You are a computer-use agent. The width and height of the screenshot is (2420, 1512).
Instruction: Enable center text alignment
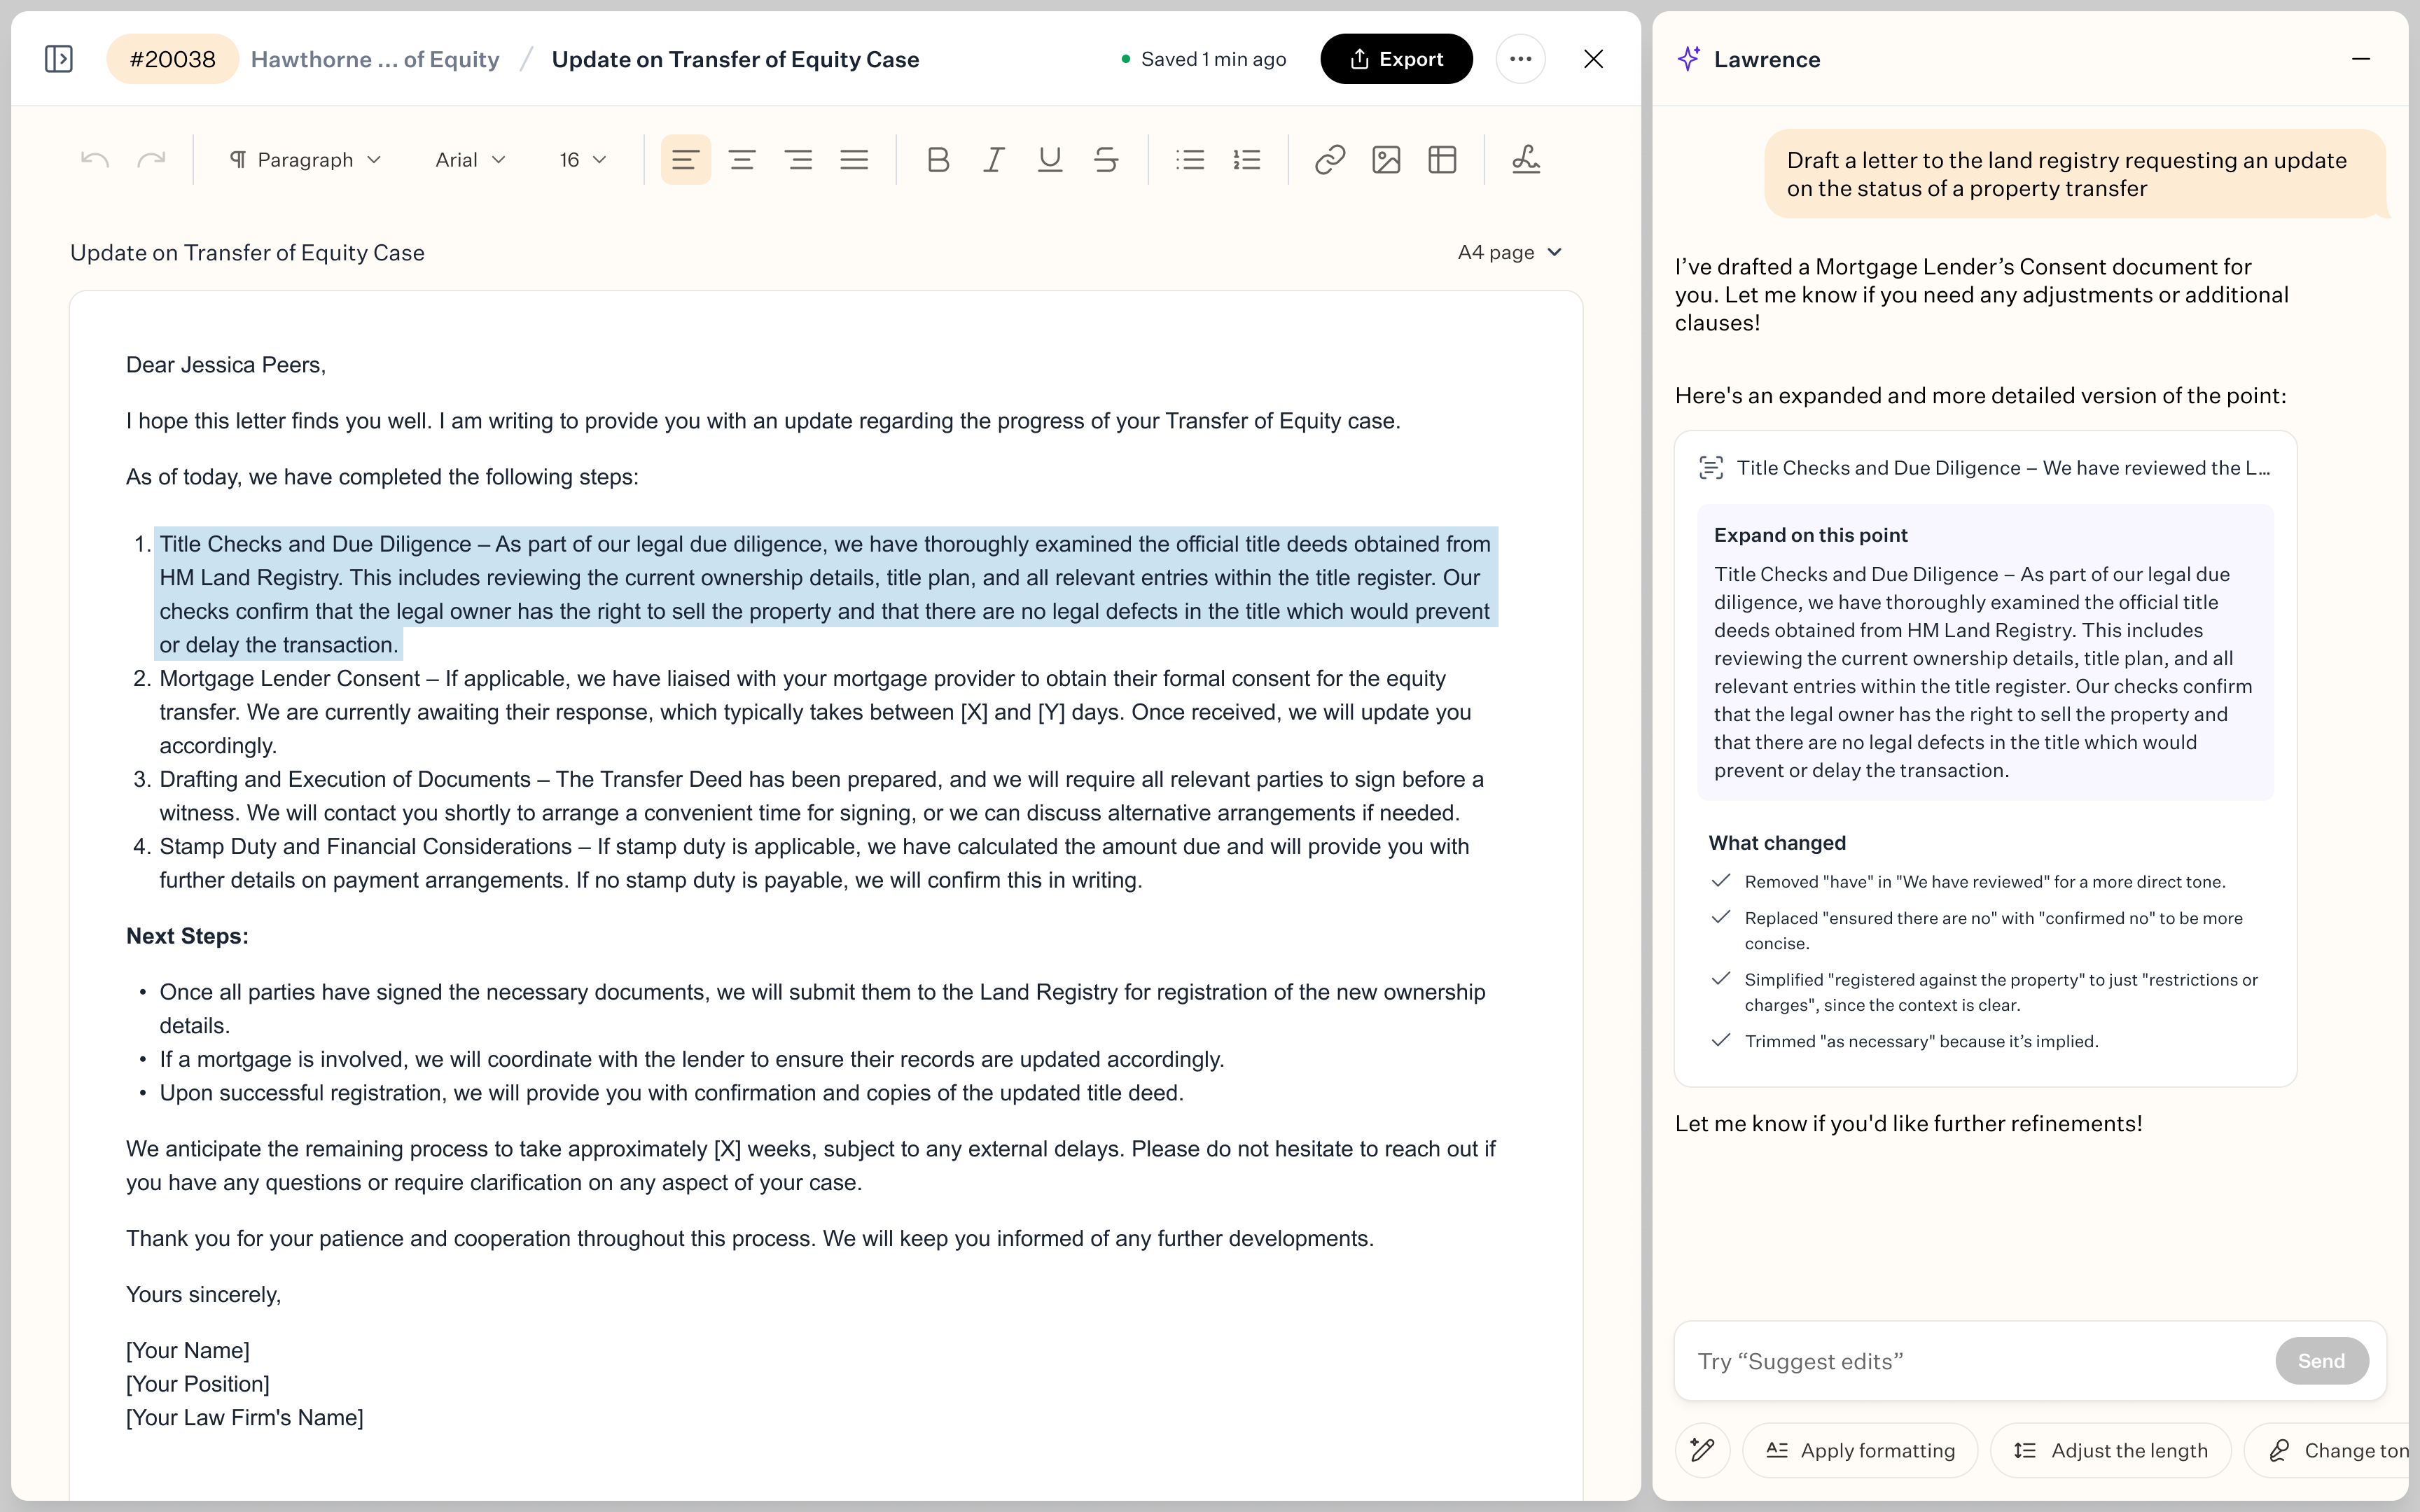742,160
